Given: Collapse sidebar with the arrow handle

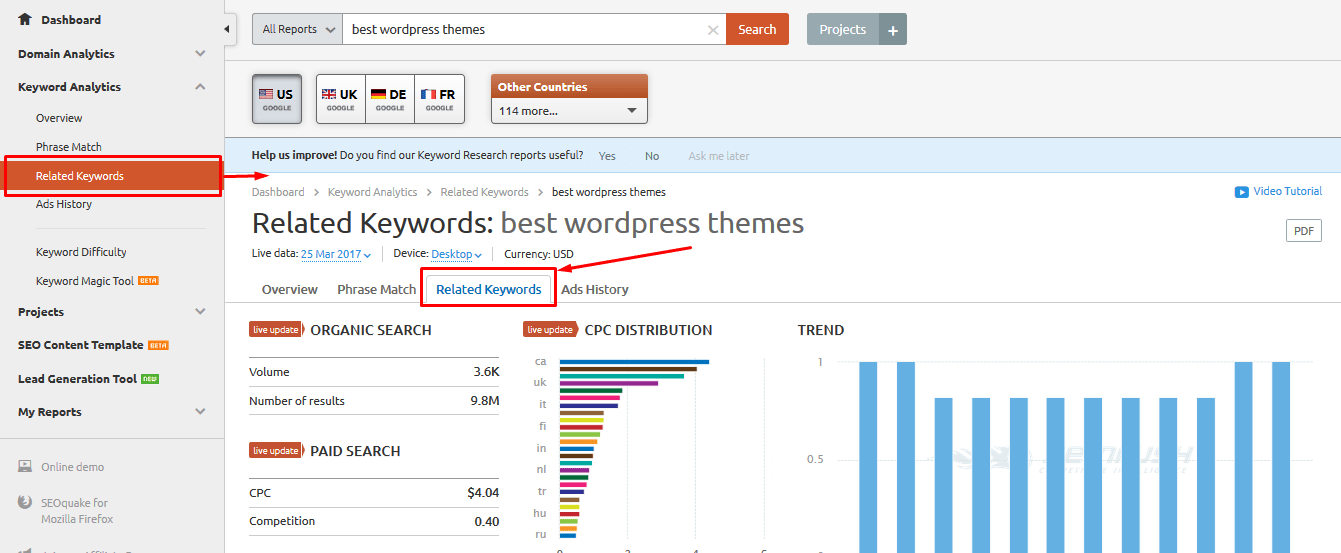Looking at the screenshot, I should 227,29.
